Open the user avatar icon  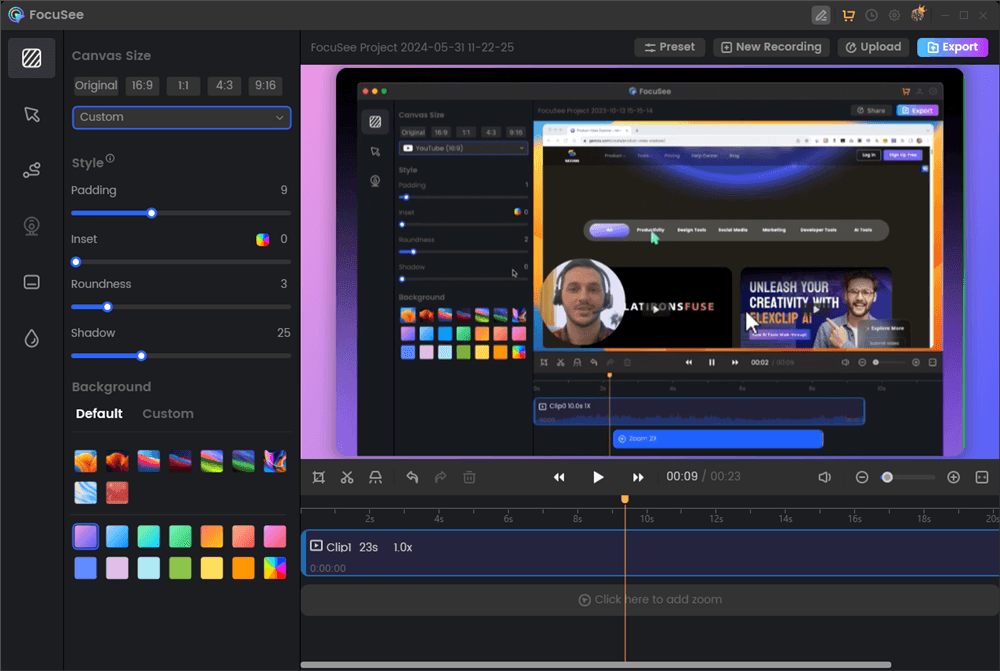pyautogui.click(x=918, y=14)
